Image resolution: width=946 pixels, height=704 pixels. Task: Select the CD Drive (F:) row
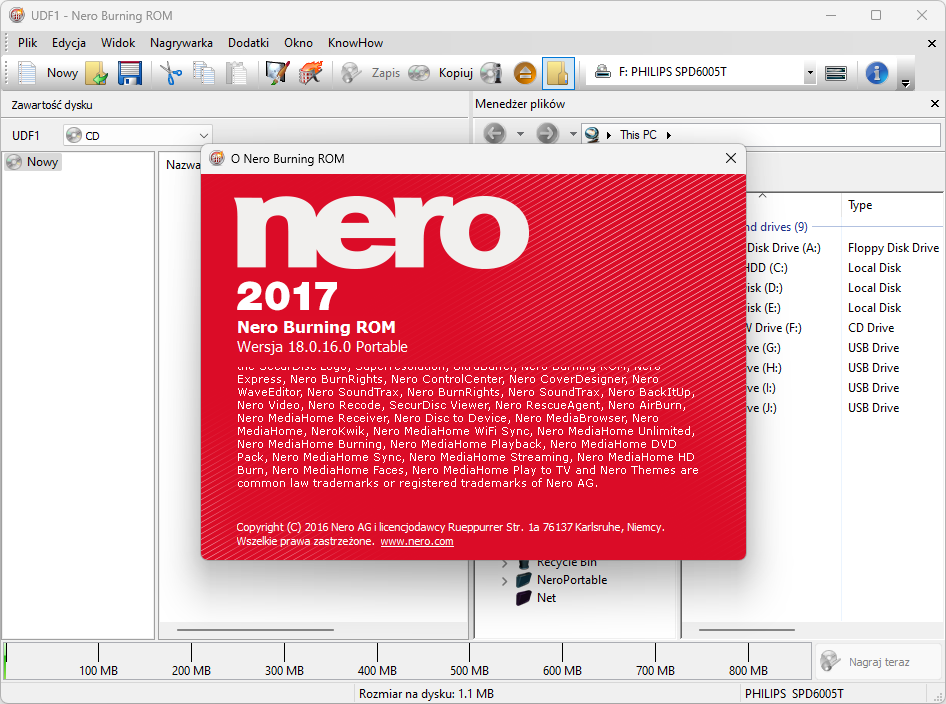845,328
